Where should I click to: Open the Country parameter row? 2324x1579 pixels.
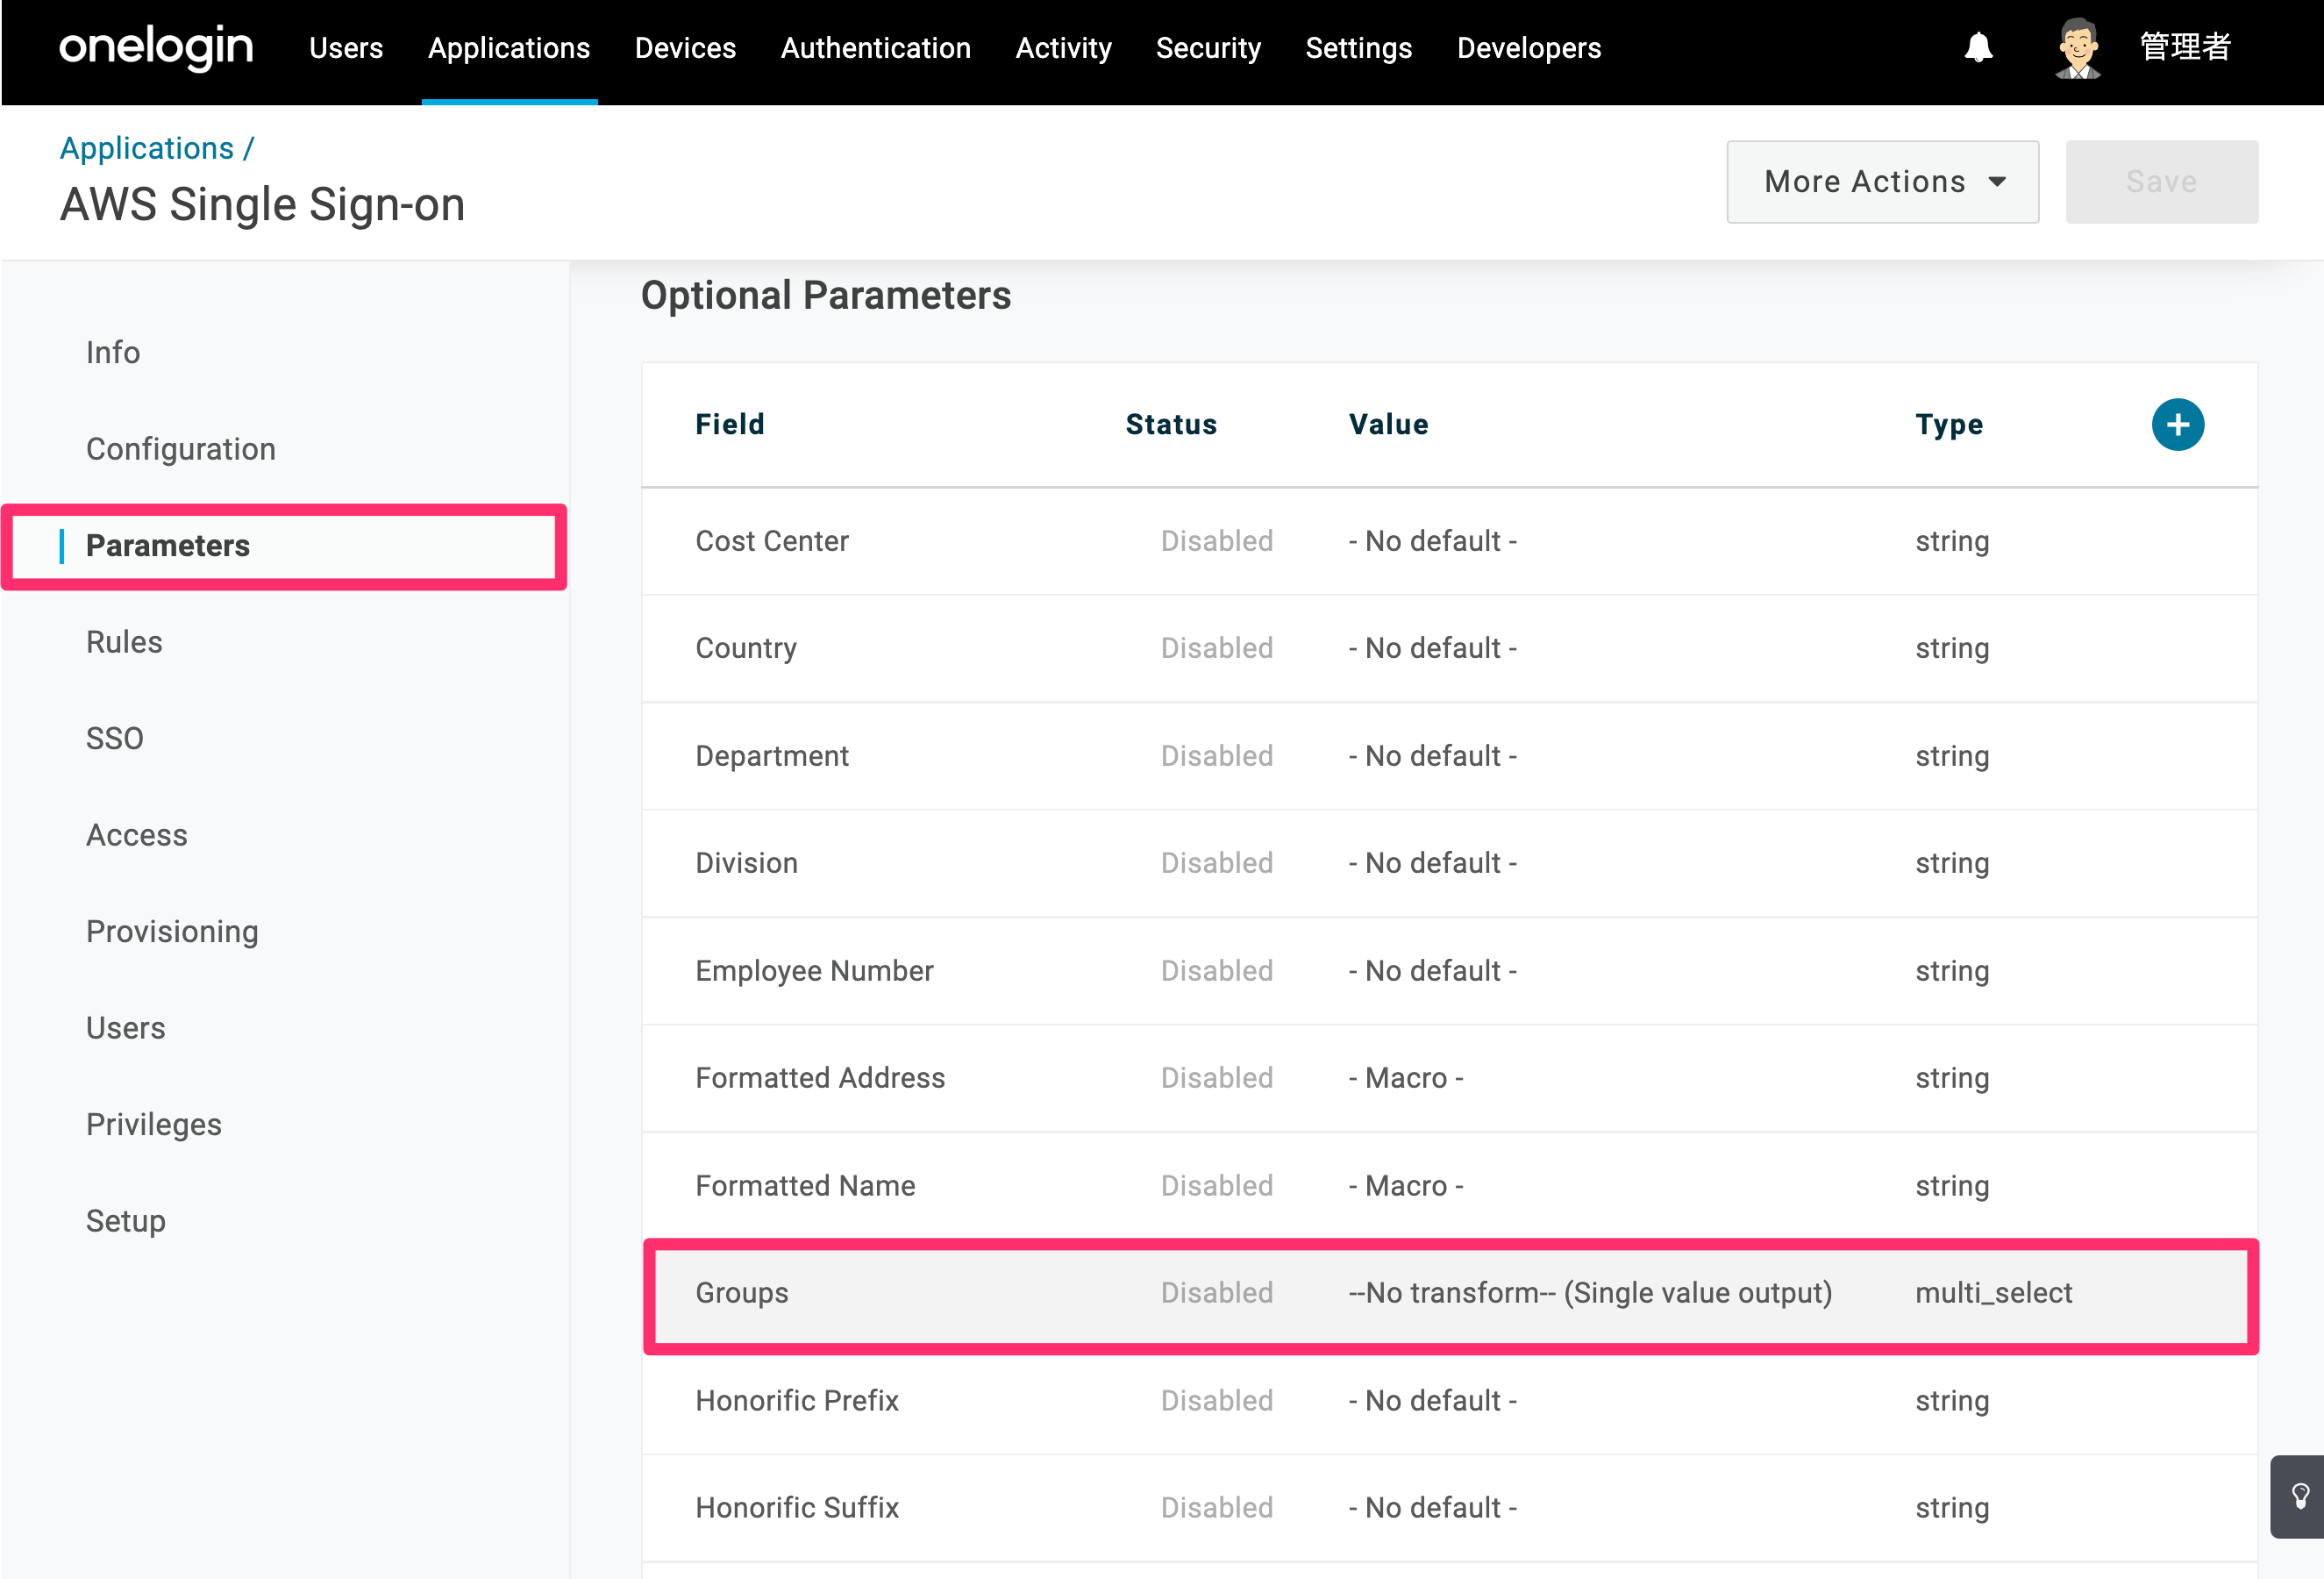pos(1449,648)
